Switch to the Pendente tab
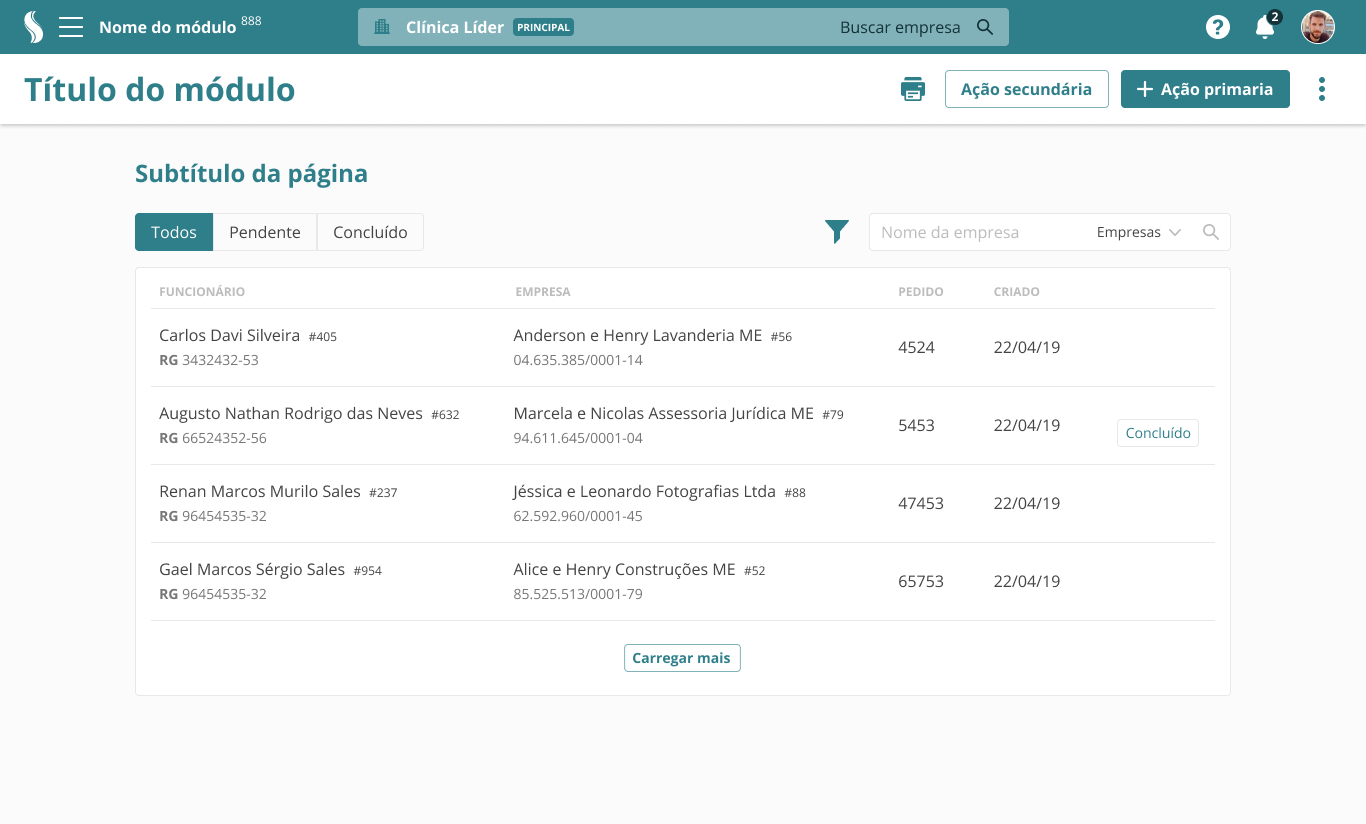This screenshot has height=824, width=1366. [265, 232]
